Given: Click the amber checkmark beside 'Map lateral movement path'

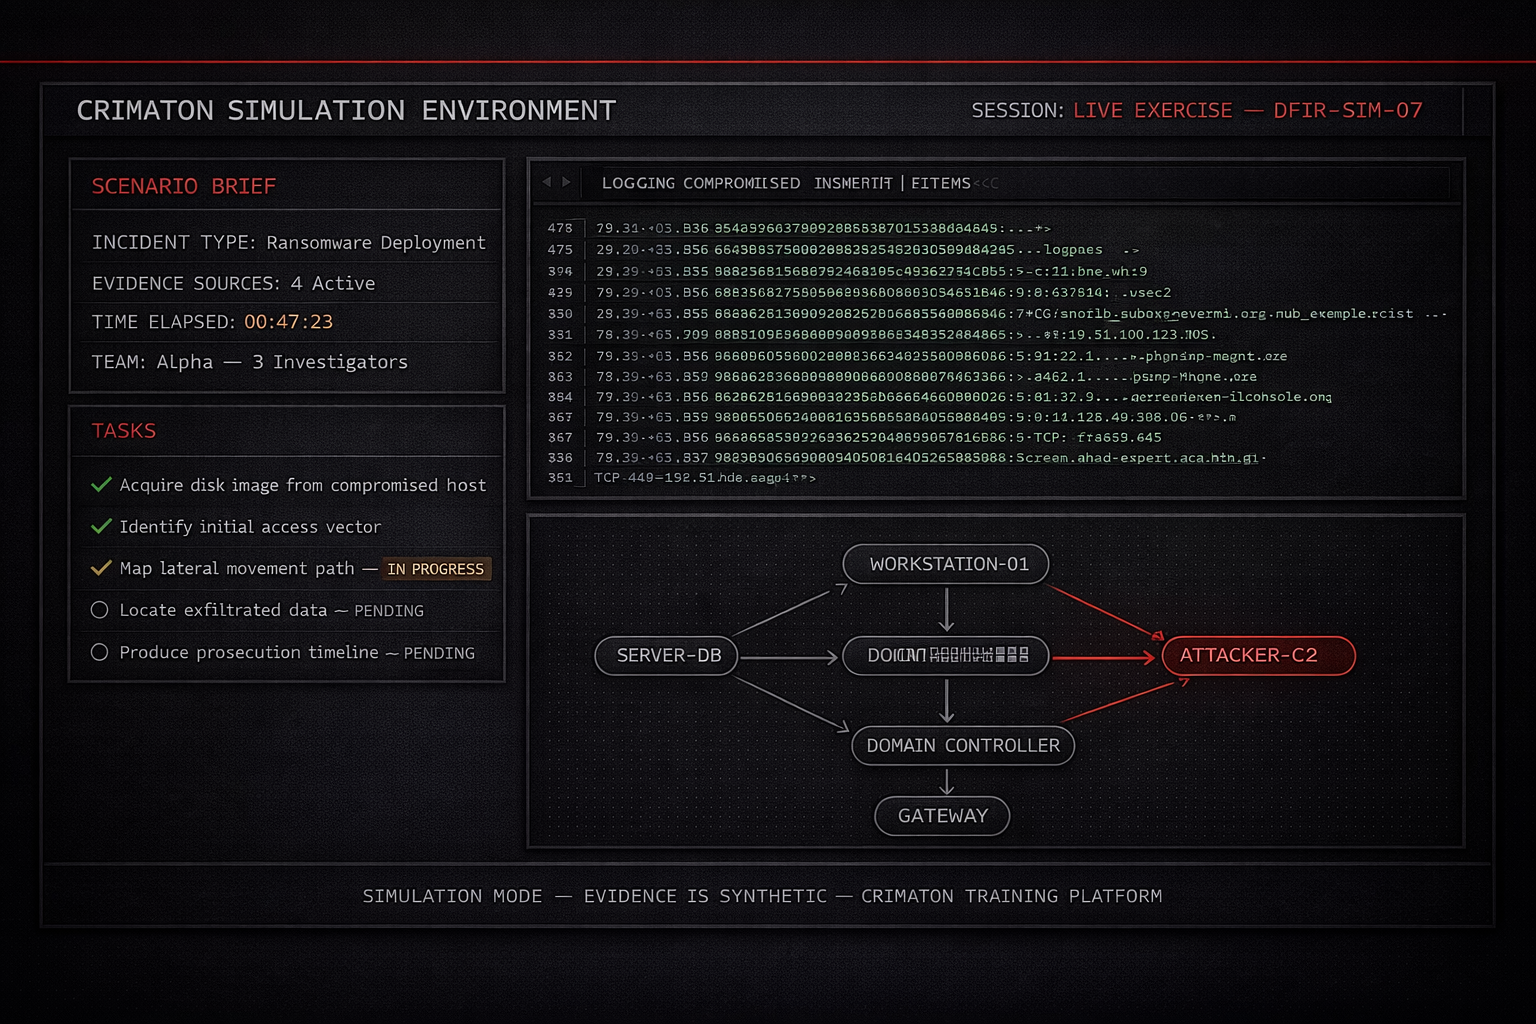Looking at the screenshot, I should [x=101, y=567].
